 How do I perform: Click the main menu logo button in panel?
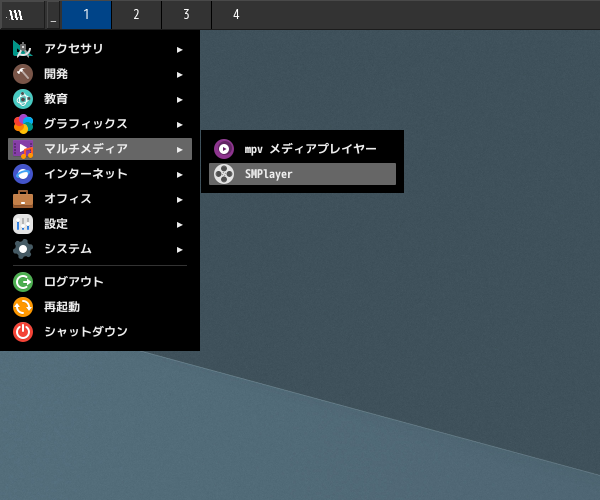[x=22, y=15]
